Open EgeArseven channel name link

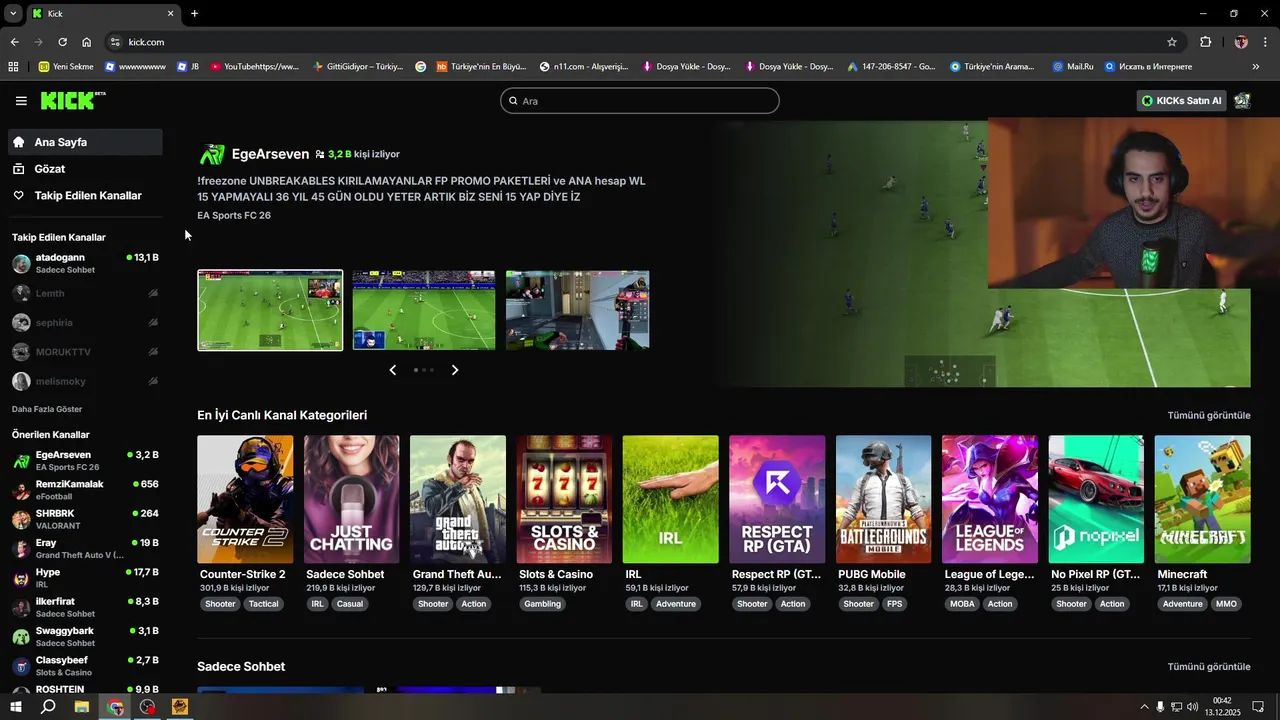point(270,154)
